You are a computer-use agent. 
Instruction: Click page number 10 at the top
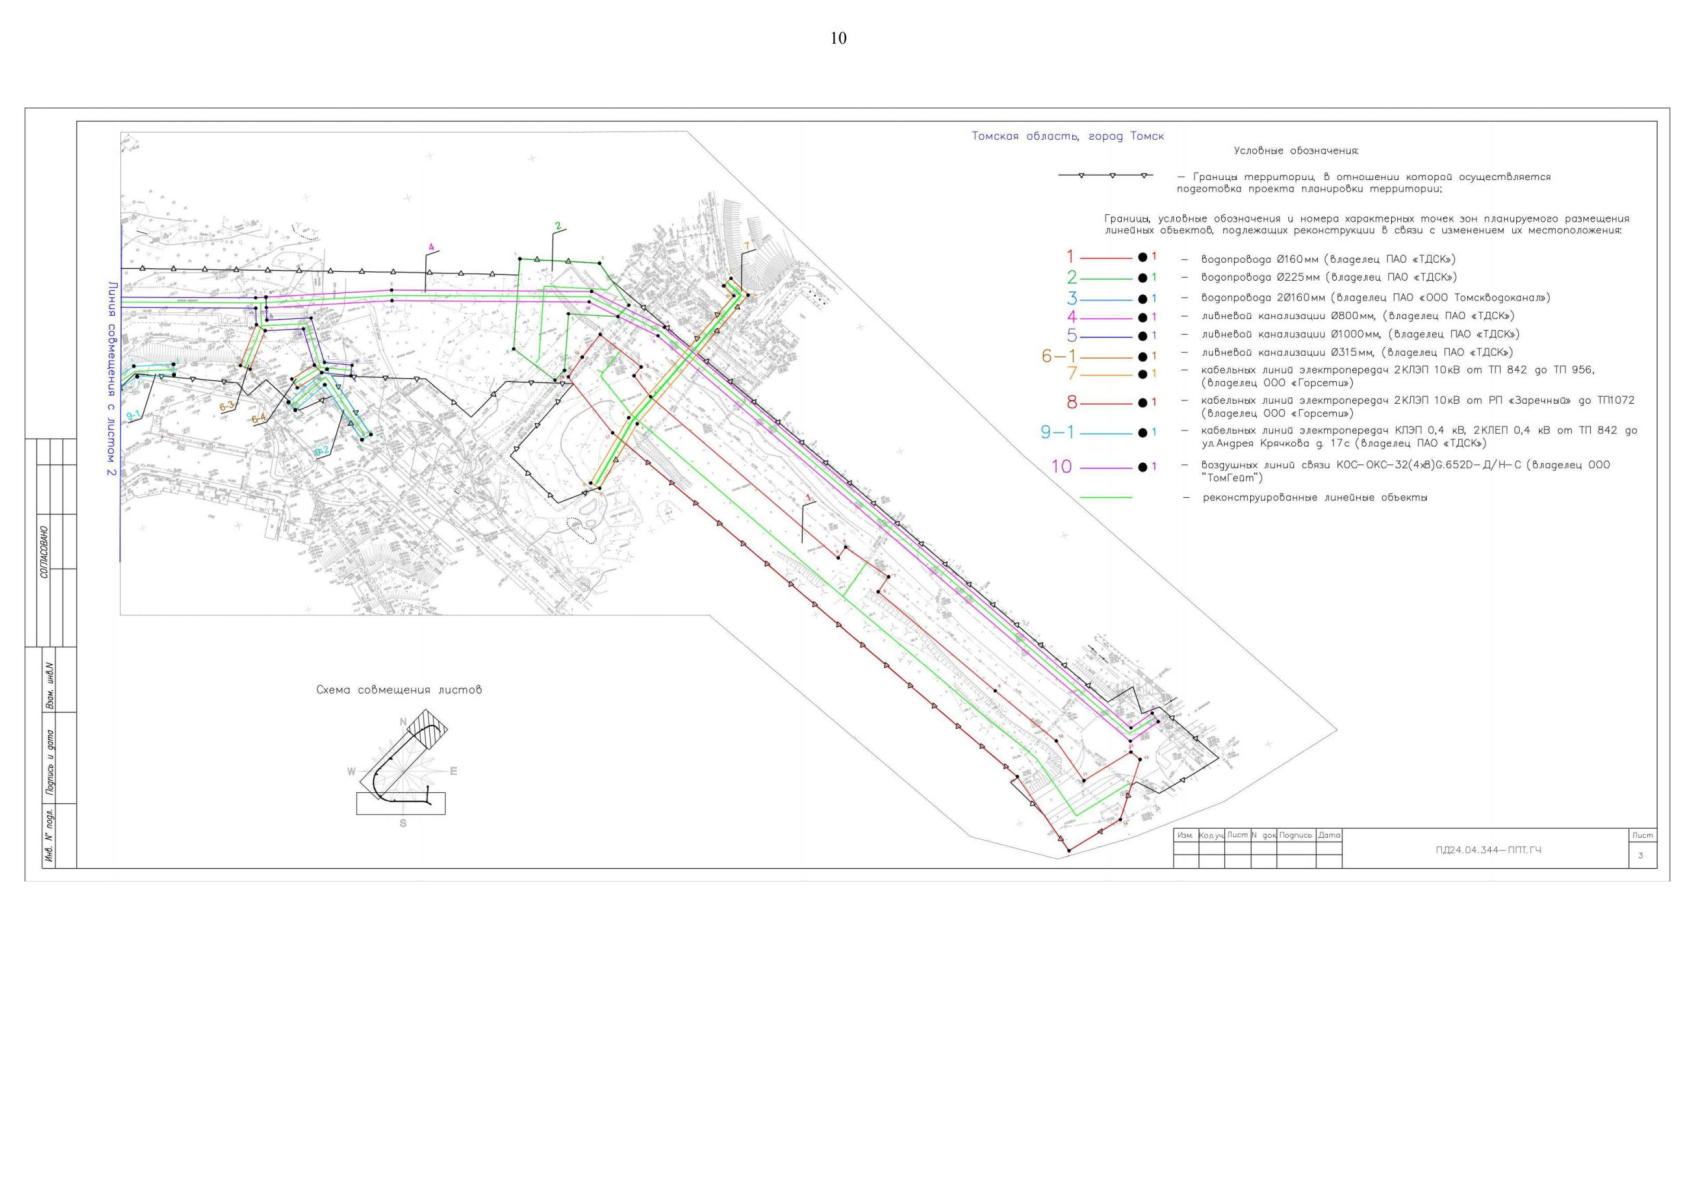(x=838, y=38)
